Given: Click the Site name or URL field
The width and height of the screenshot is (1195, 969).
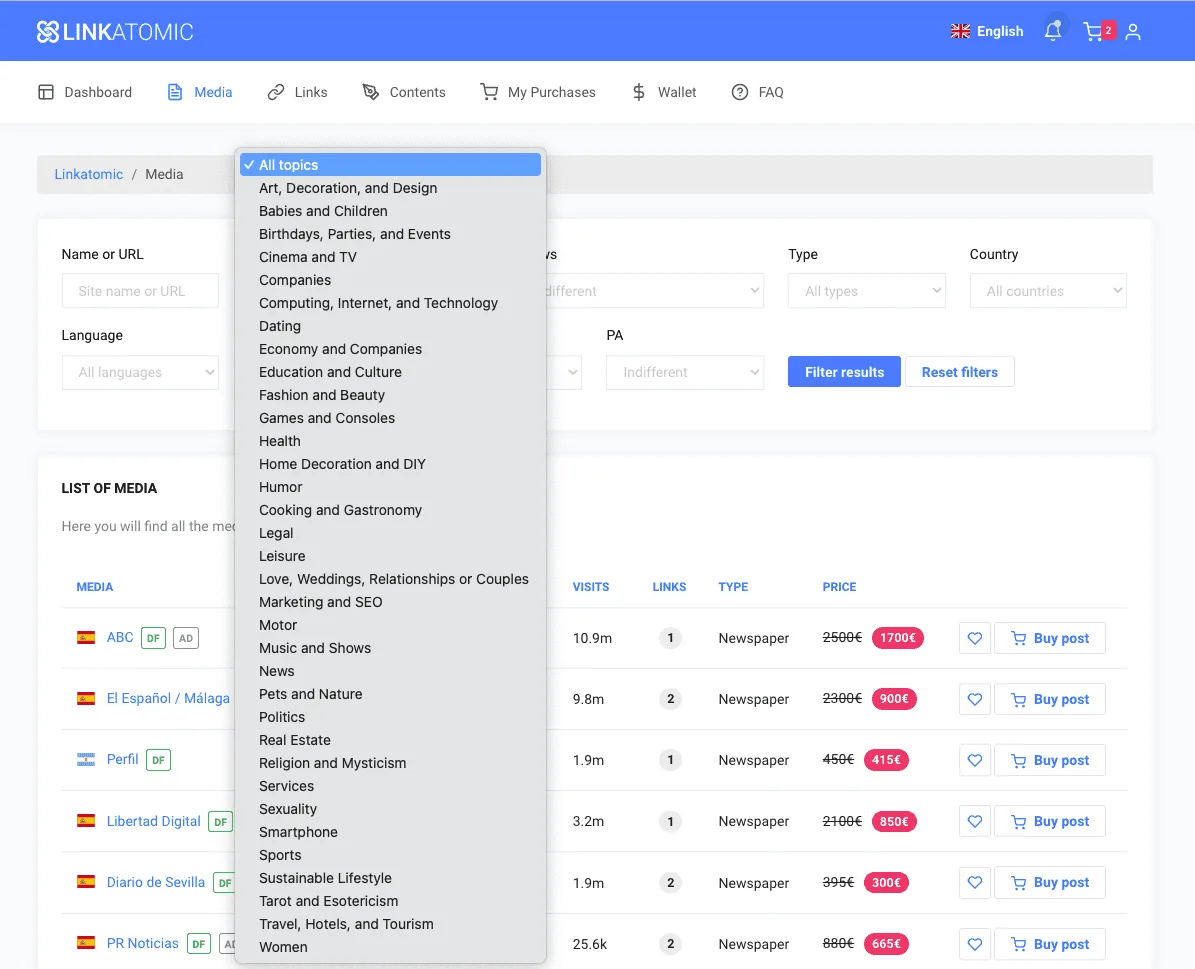Looking at the screenshot, I should pyautogui.click(x=139, y=291).
